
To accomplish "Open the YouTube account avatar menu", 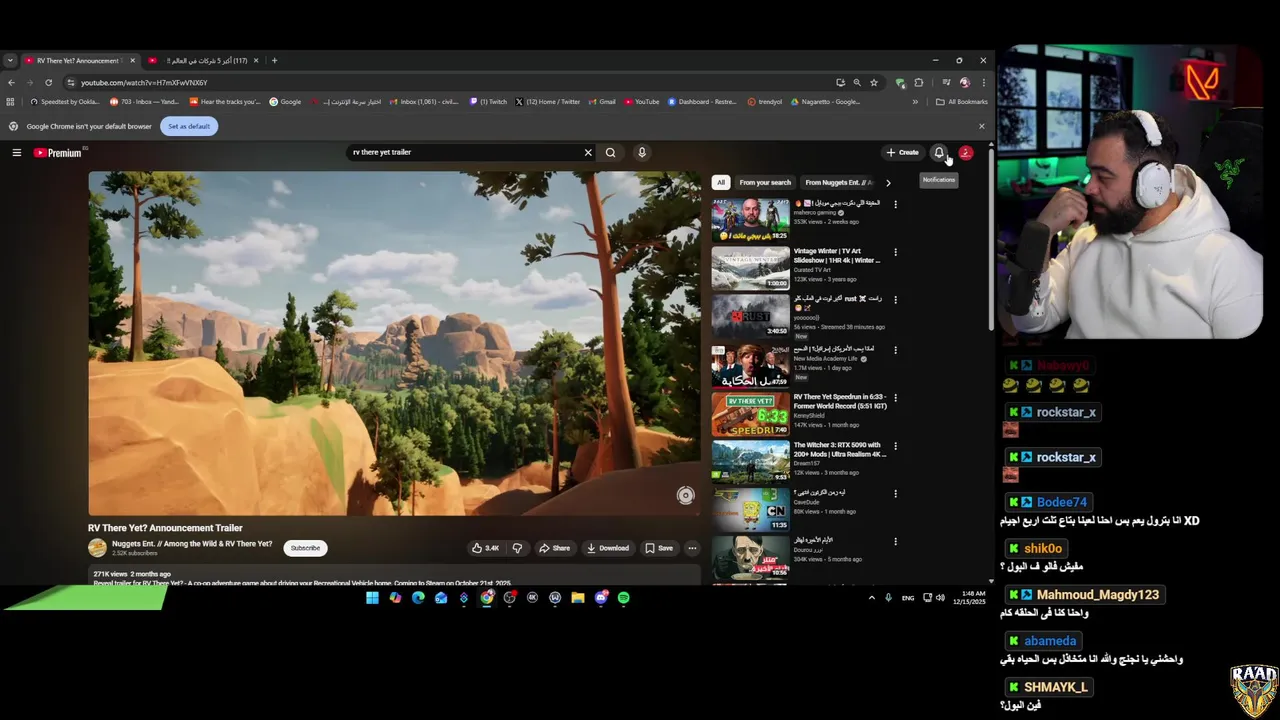I will click(x=965, y=152).
